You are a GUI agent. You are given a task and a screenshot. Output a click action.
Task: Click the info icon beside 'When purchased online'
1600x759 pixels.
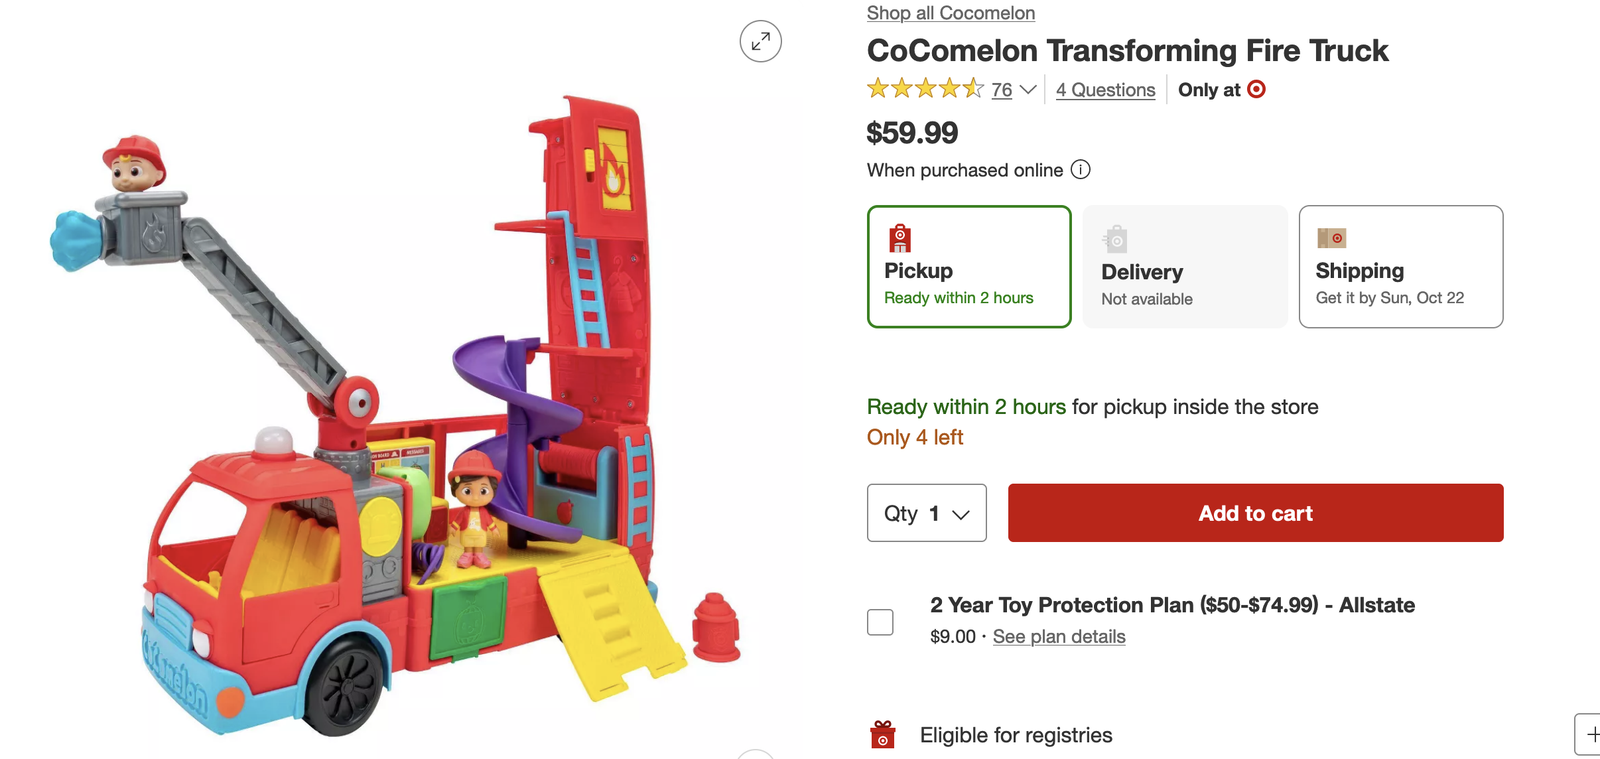click(1081, 170)
